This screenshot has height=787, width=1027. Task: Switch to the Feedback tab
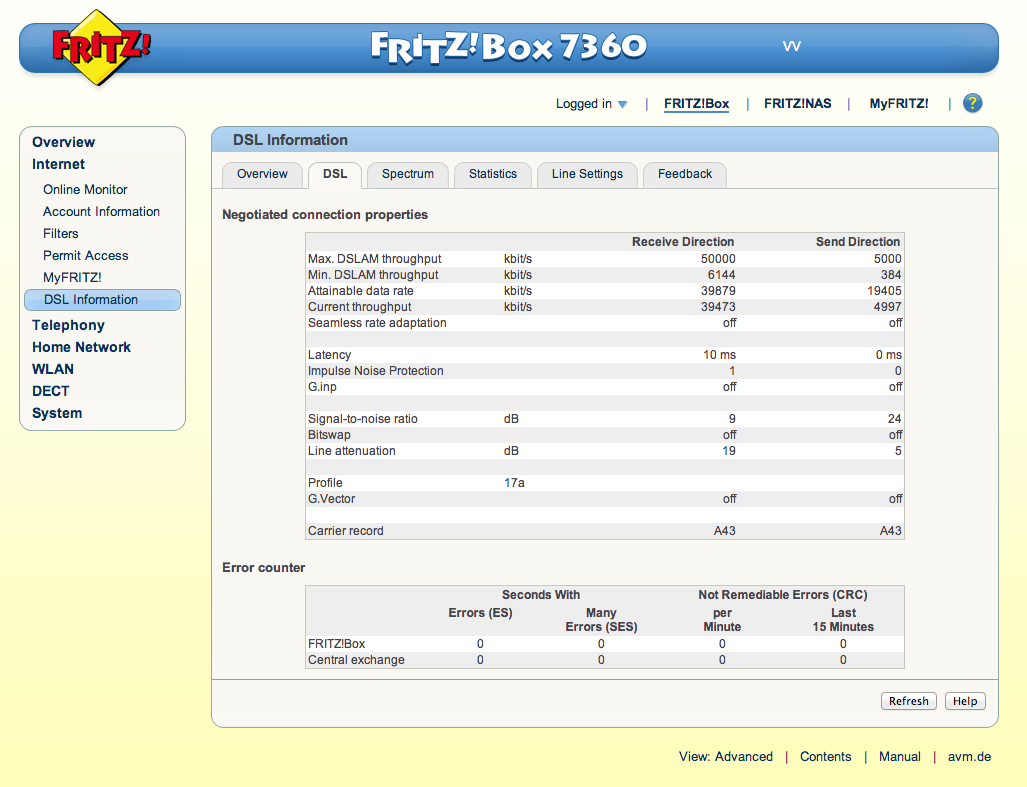coord(685,174)
